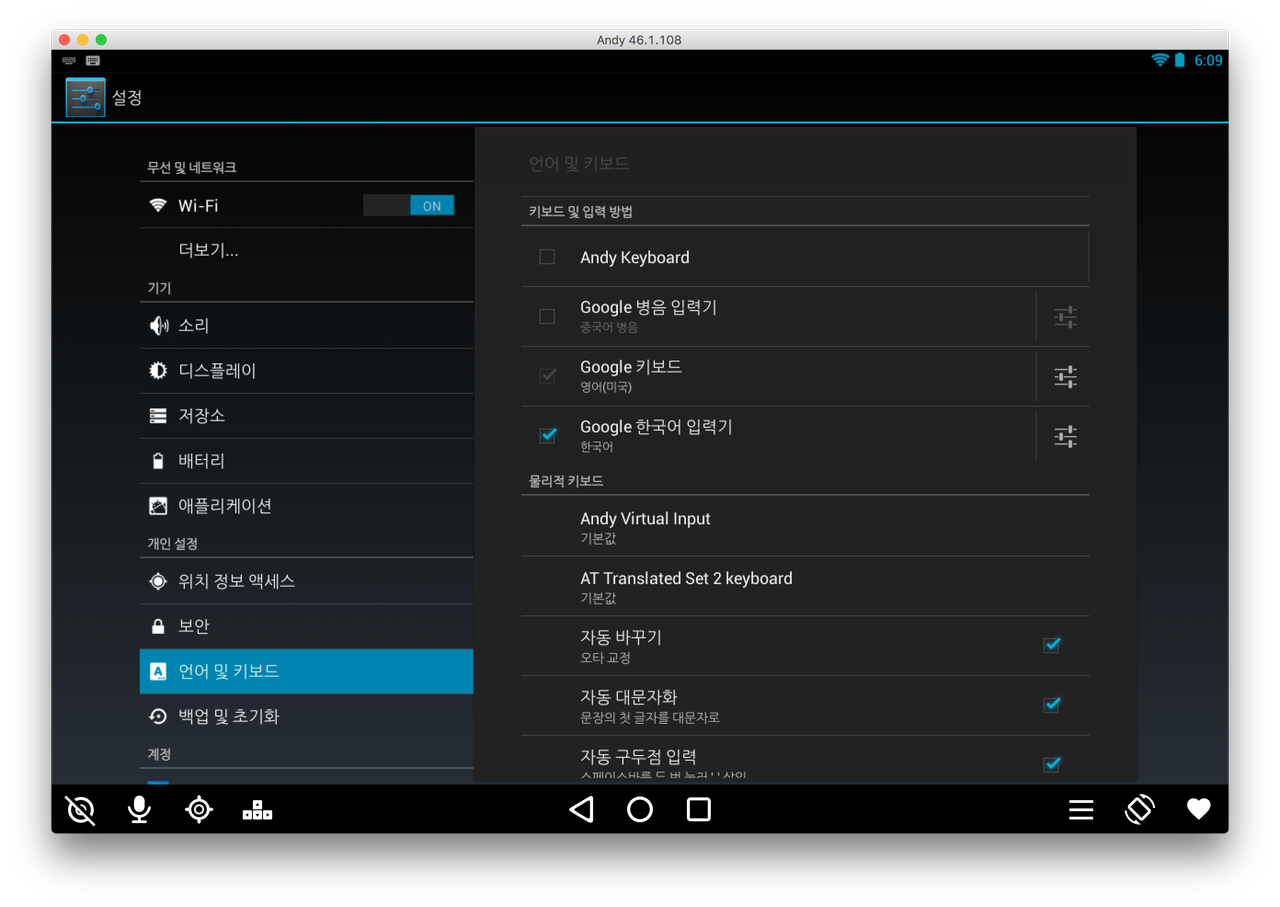The height and width of the screenshot is (907, 1280).
Task: Toggle the crossed-out camera icon
Action: (x=81, y=810)
